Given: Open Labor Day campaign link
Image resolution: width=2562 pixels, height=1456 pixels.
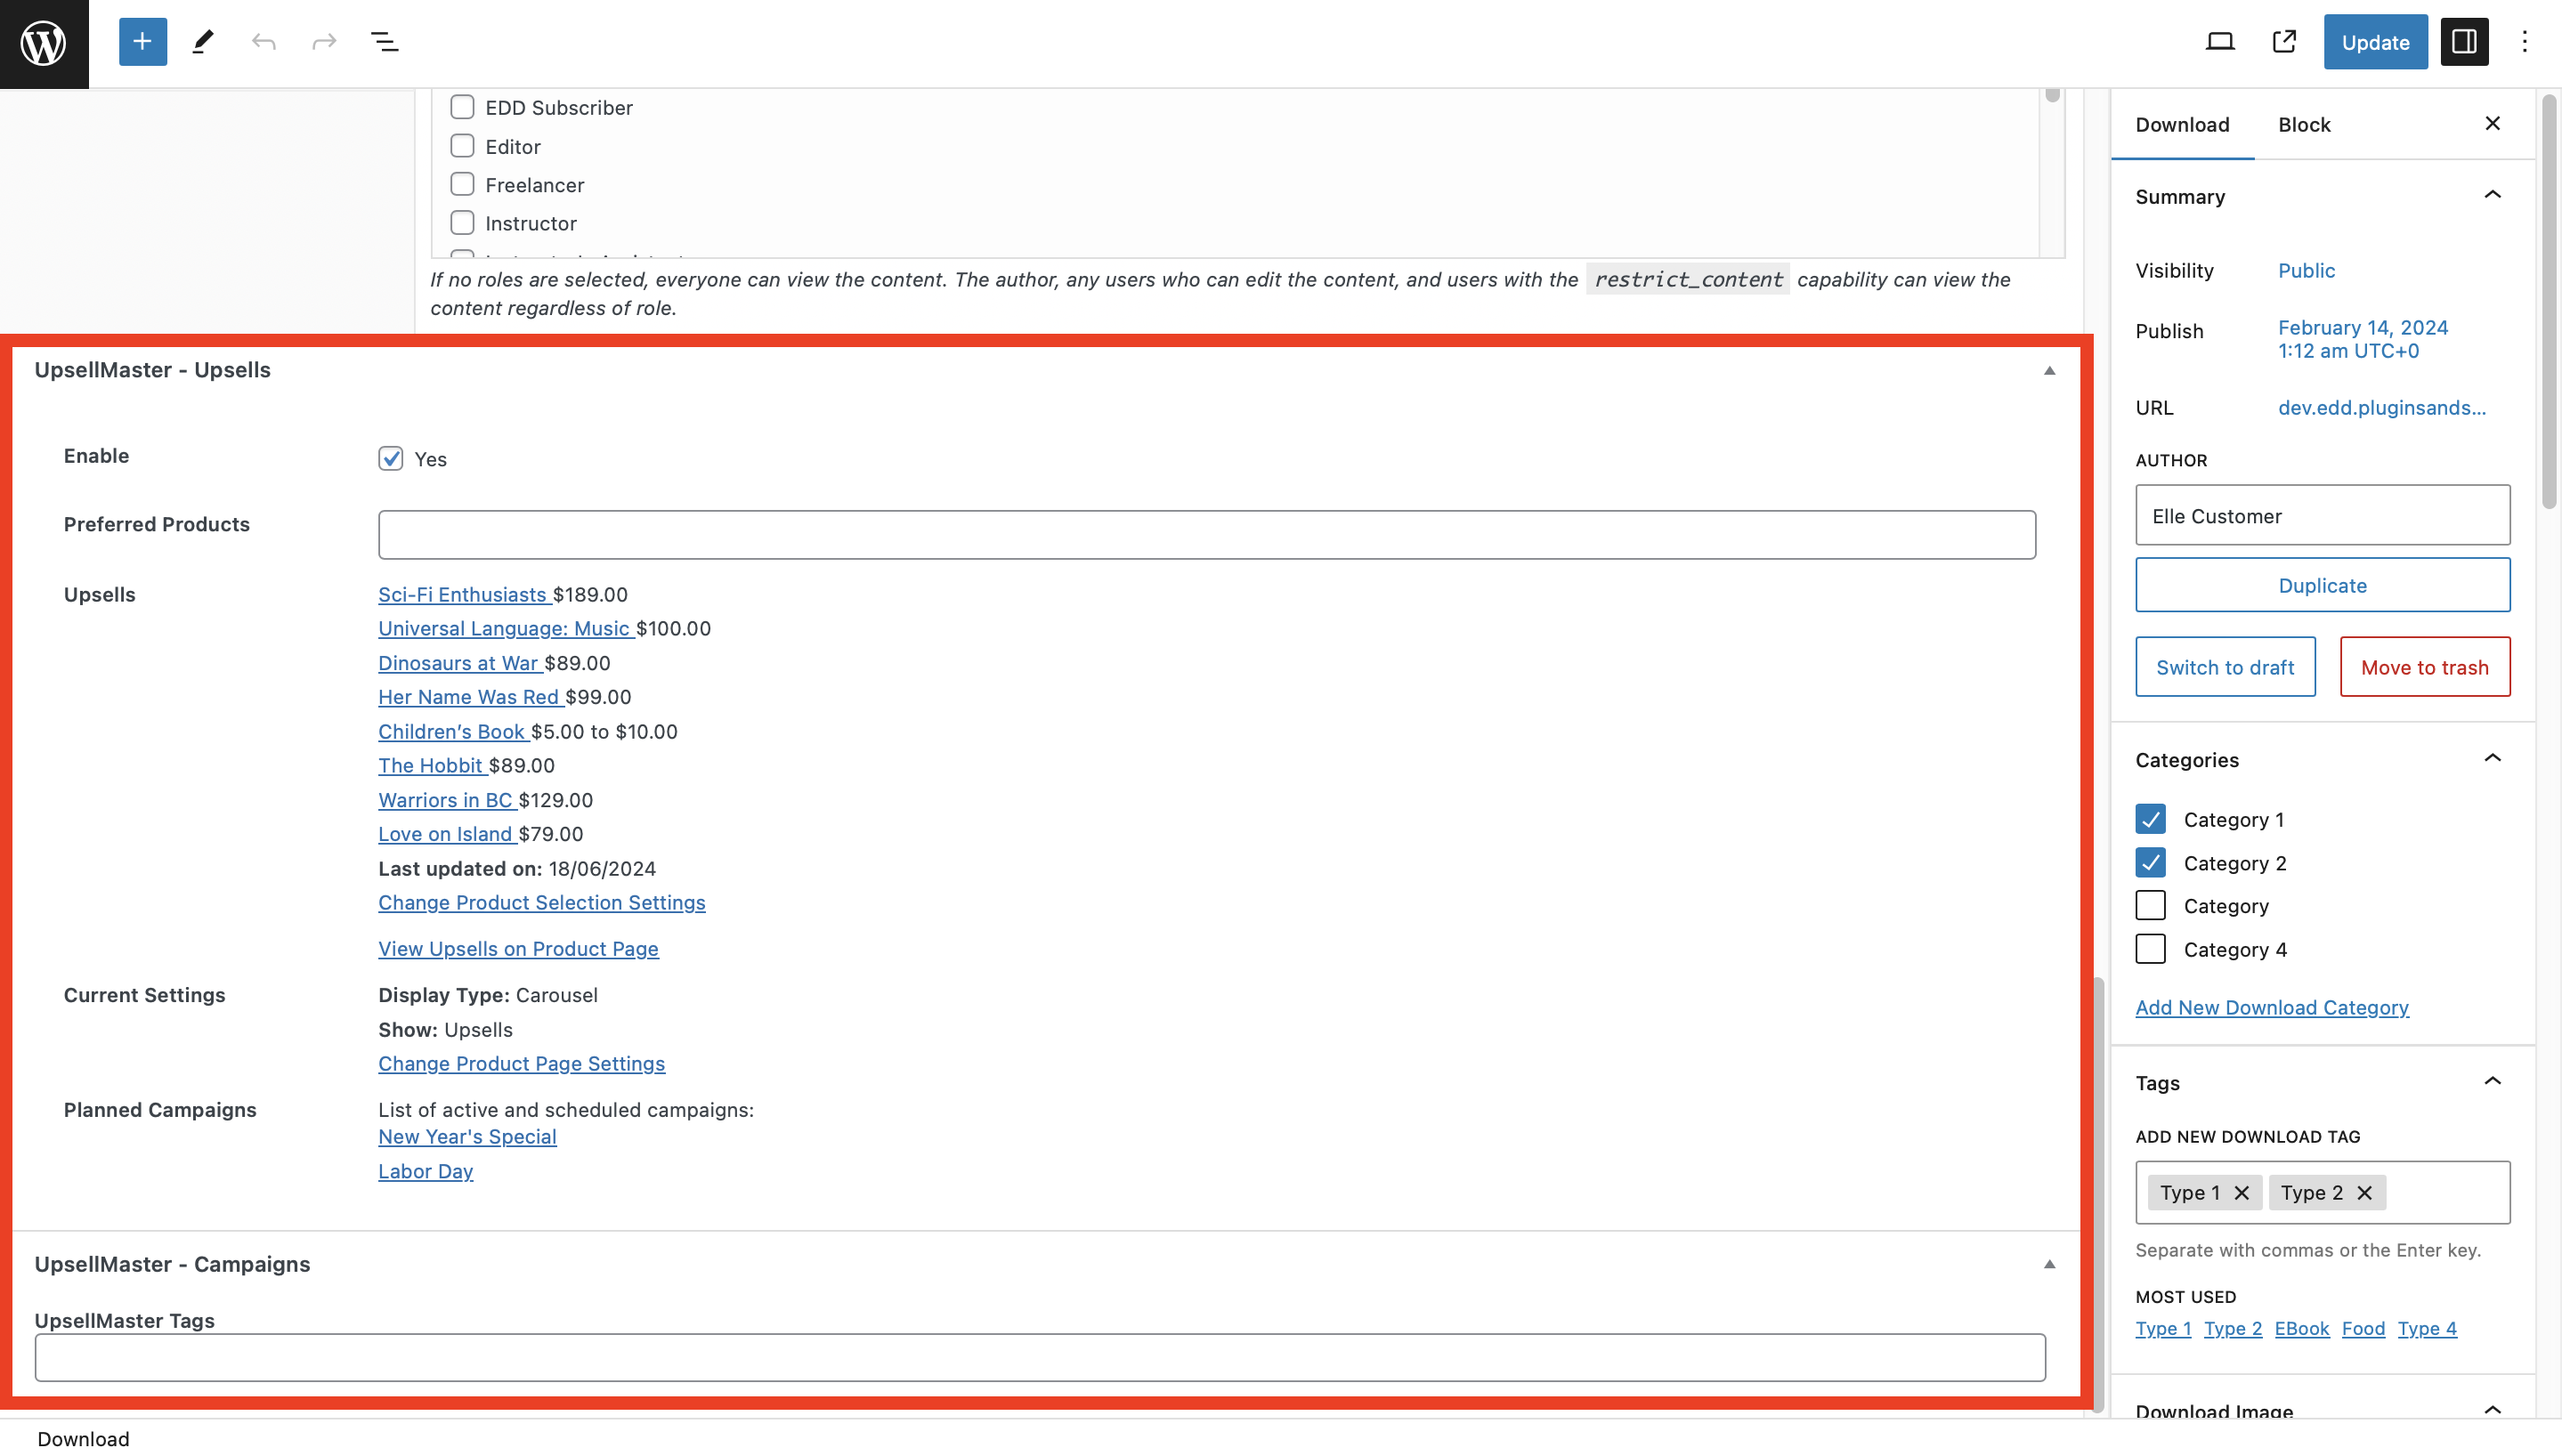Looking at the screenshot, I should click(425, 1171).
